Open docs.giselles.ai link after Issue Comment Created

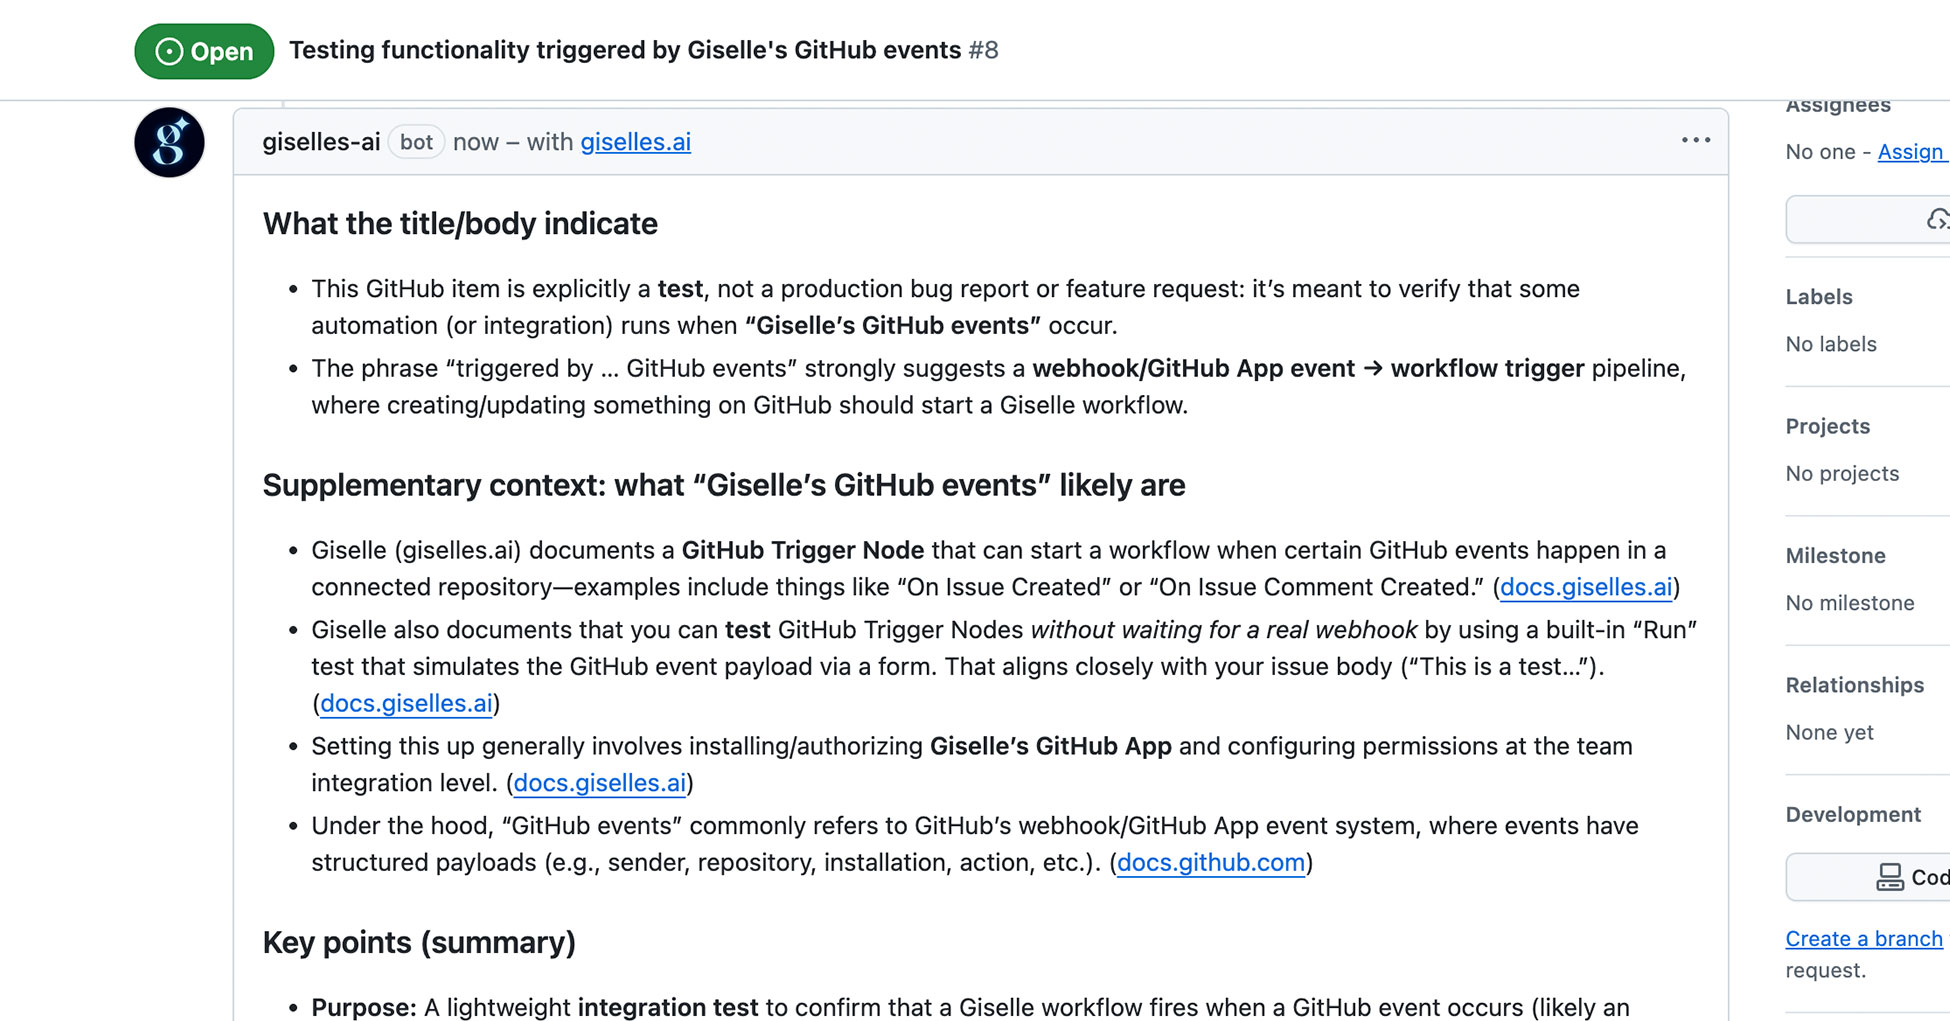(x=1586, y=587)
